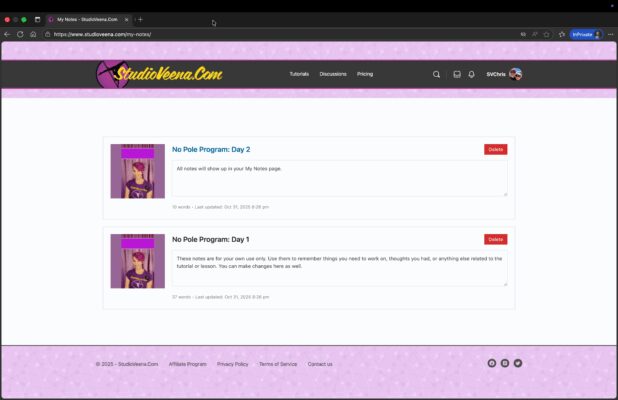Open the Tutorials menu
The image size is (618, 400).
pyautogui.click(x=299, y=74)
